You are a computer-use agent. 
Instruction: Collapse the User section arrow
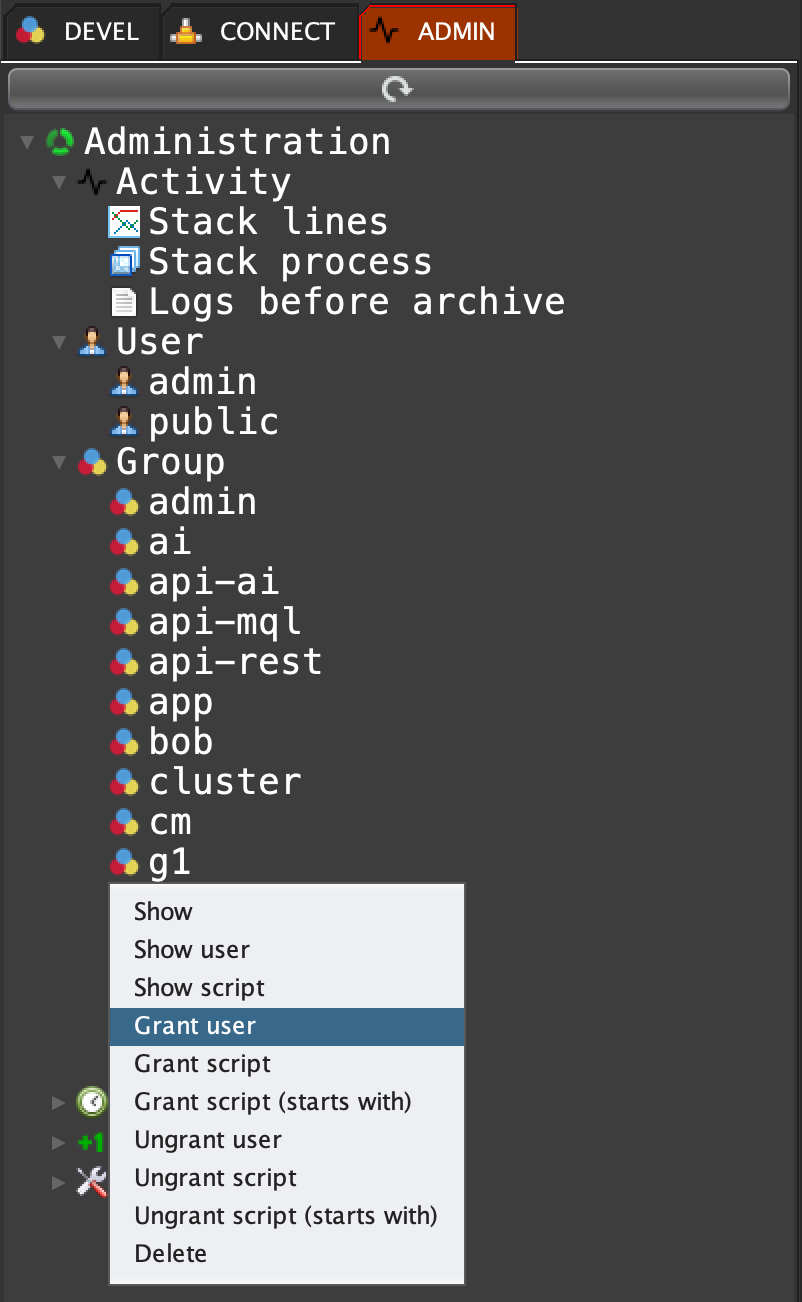click(x=59, y=343)
